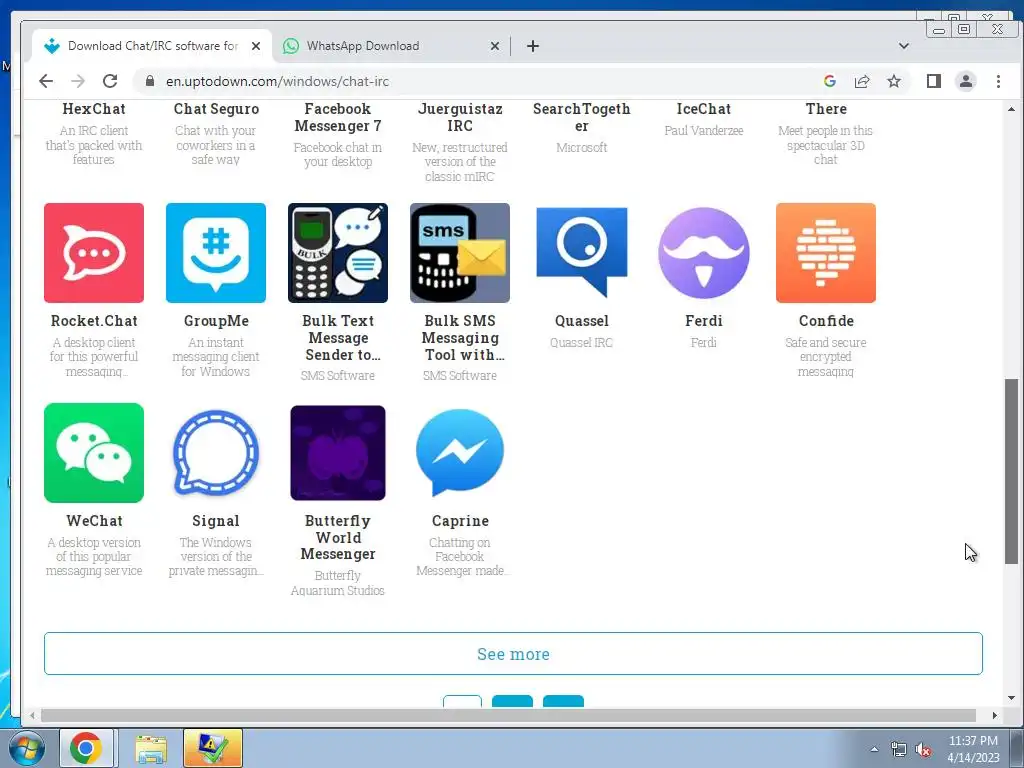This screenshot has width=1024, height=768.
Task: Show hidden system tray icons
Action: tap(874, 749)
